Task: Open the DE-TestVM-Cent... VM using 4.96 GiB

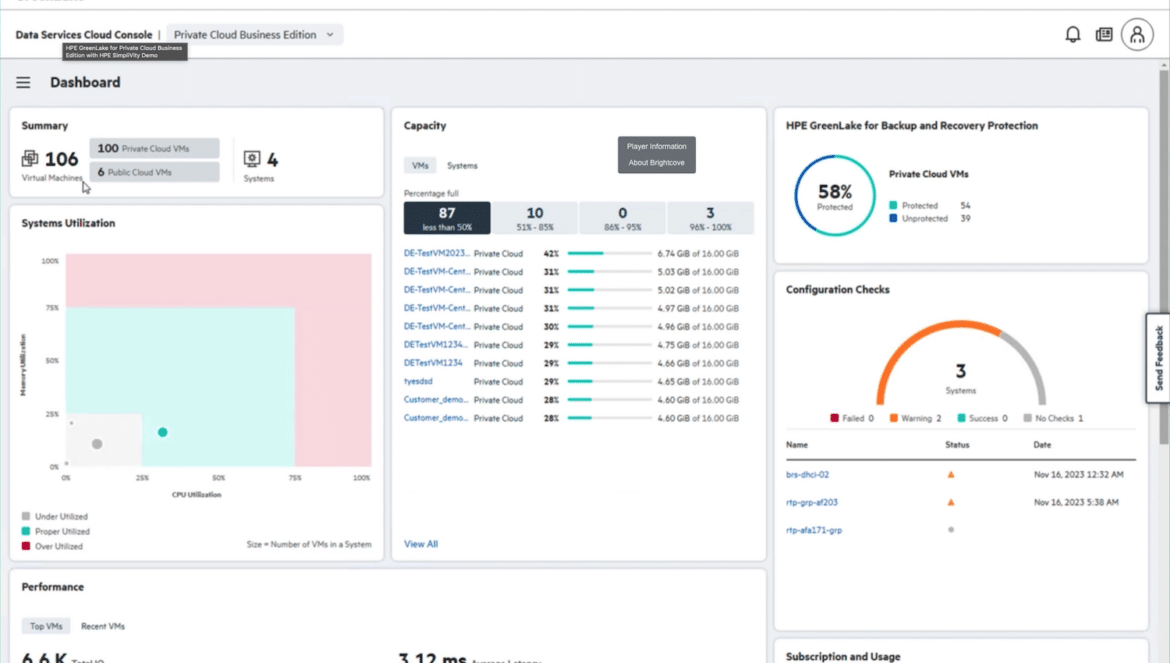Action: (x=437, y=327)
